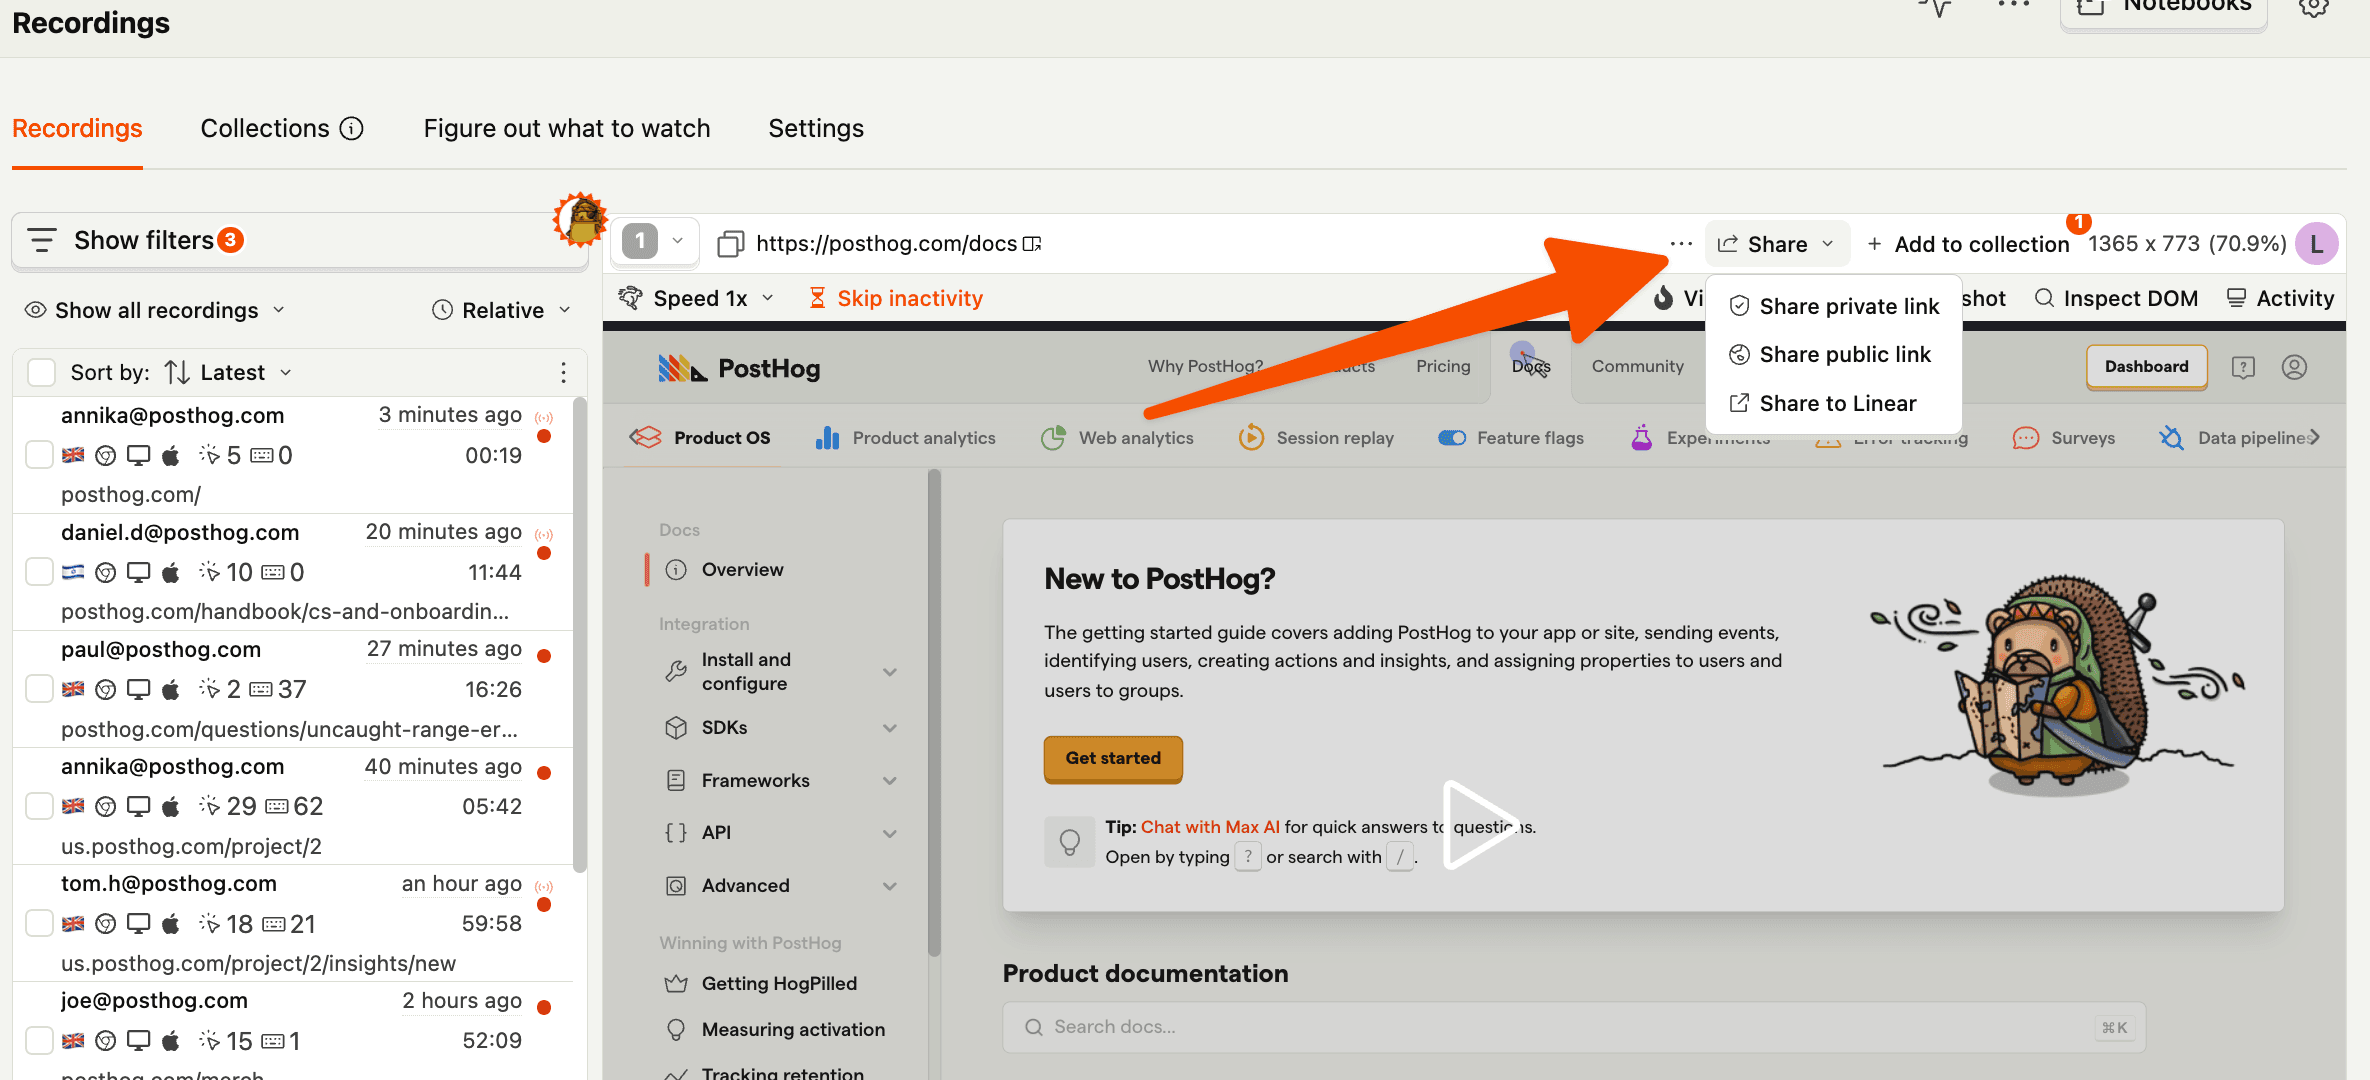Click the Dashboard button in recording
This screenshot has width=2370, height=1080.
[2146, 367]
